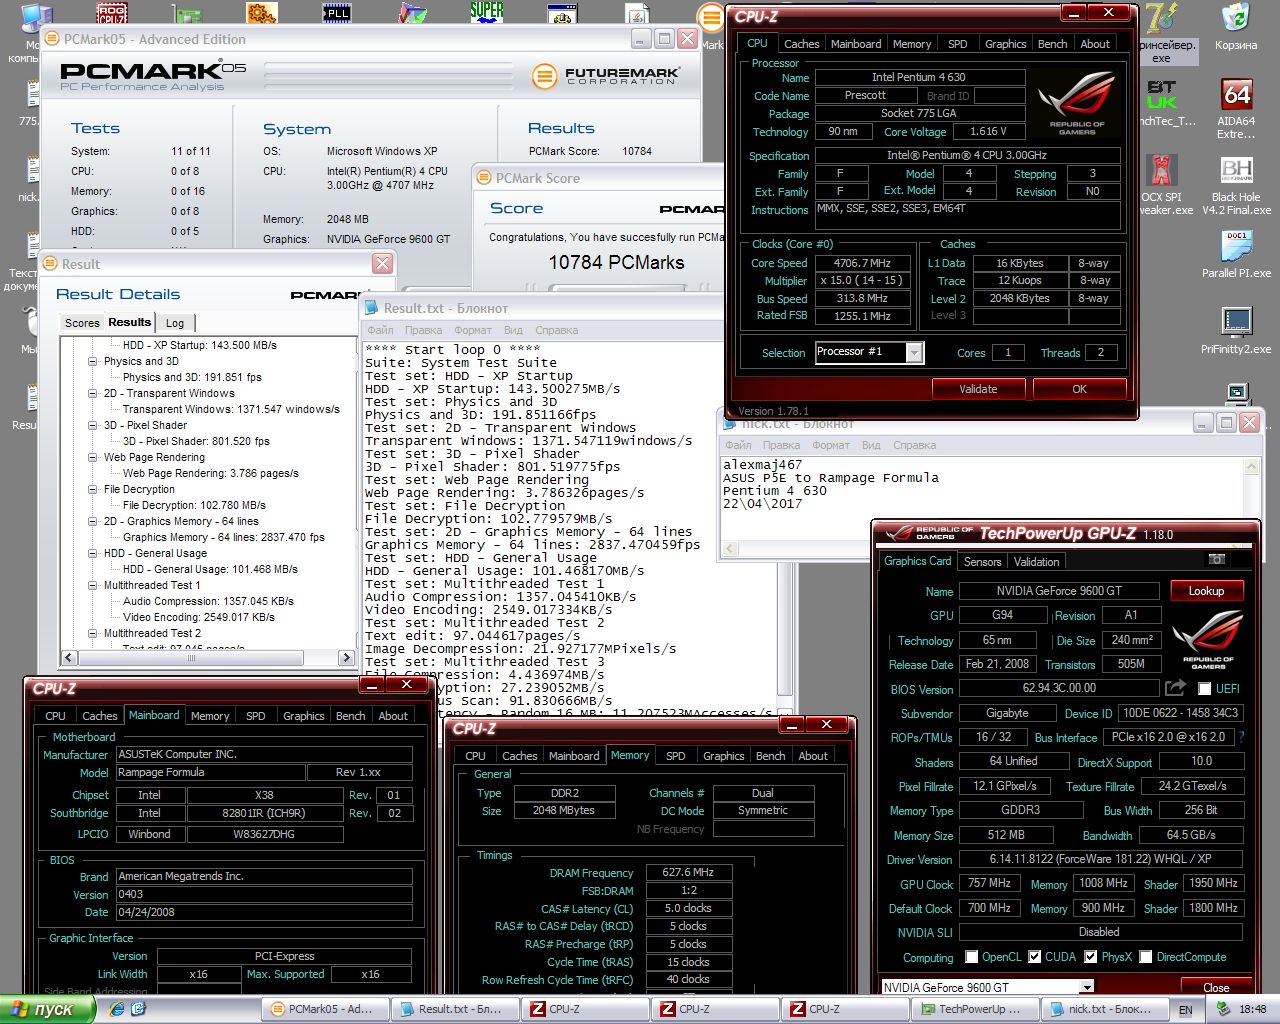Screen dimensions: 1280x1024
Task: Launch Parallel PI.exe desktop icon
Action: point(1236,255)
